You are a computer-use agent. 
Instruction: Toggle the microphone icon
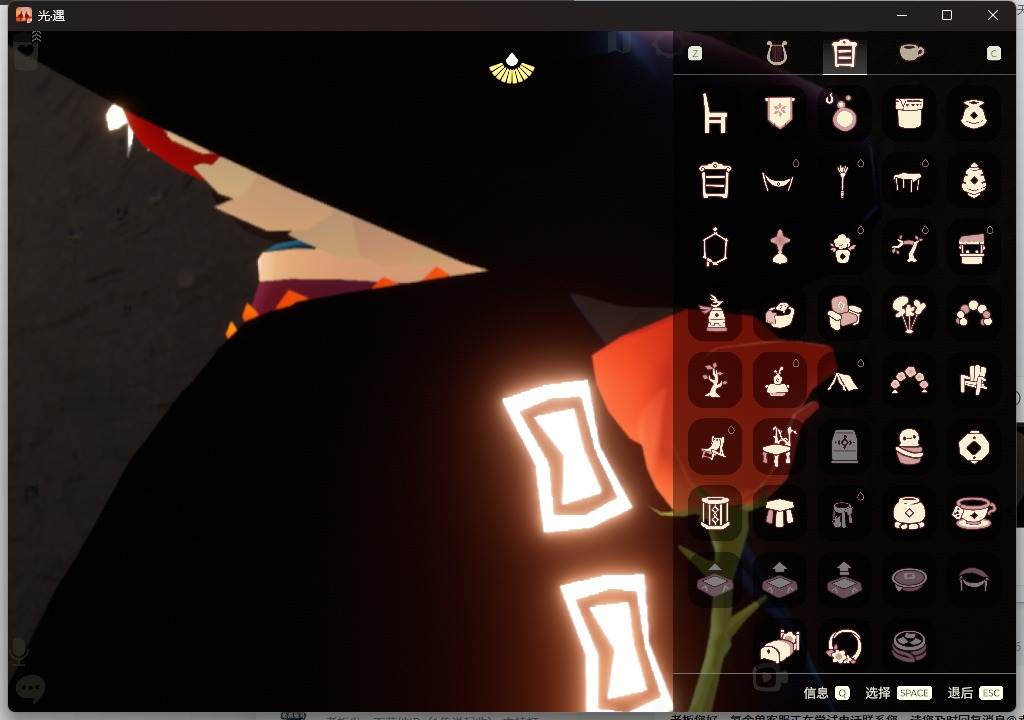tap(19, 651)
